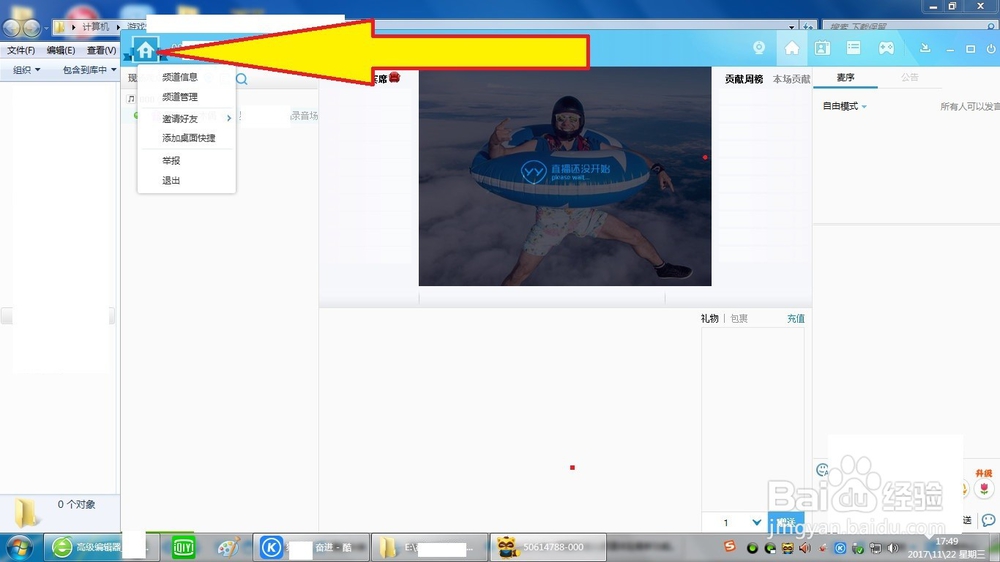Screen dimensions: 1000x562
Task: Open the webcam icon in YY header
Action: pos(759,48)
